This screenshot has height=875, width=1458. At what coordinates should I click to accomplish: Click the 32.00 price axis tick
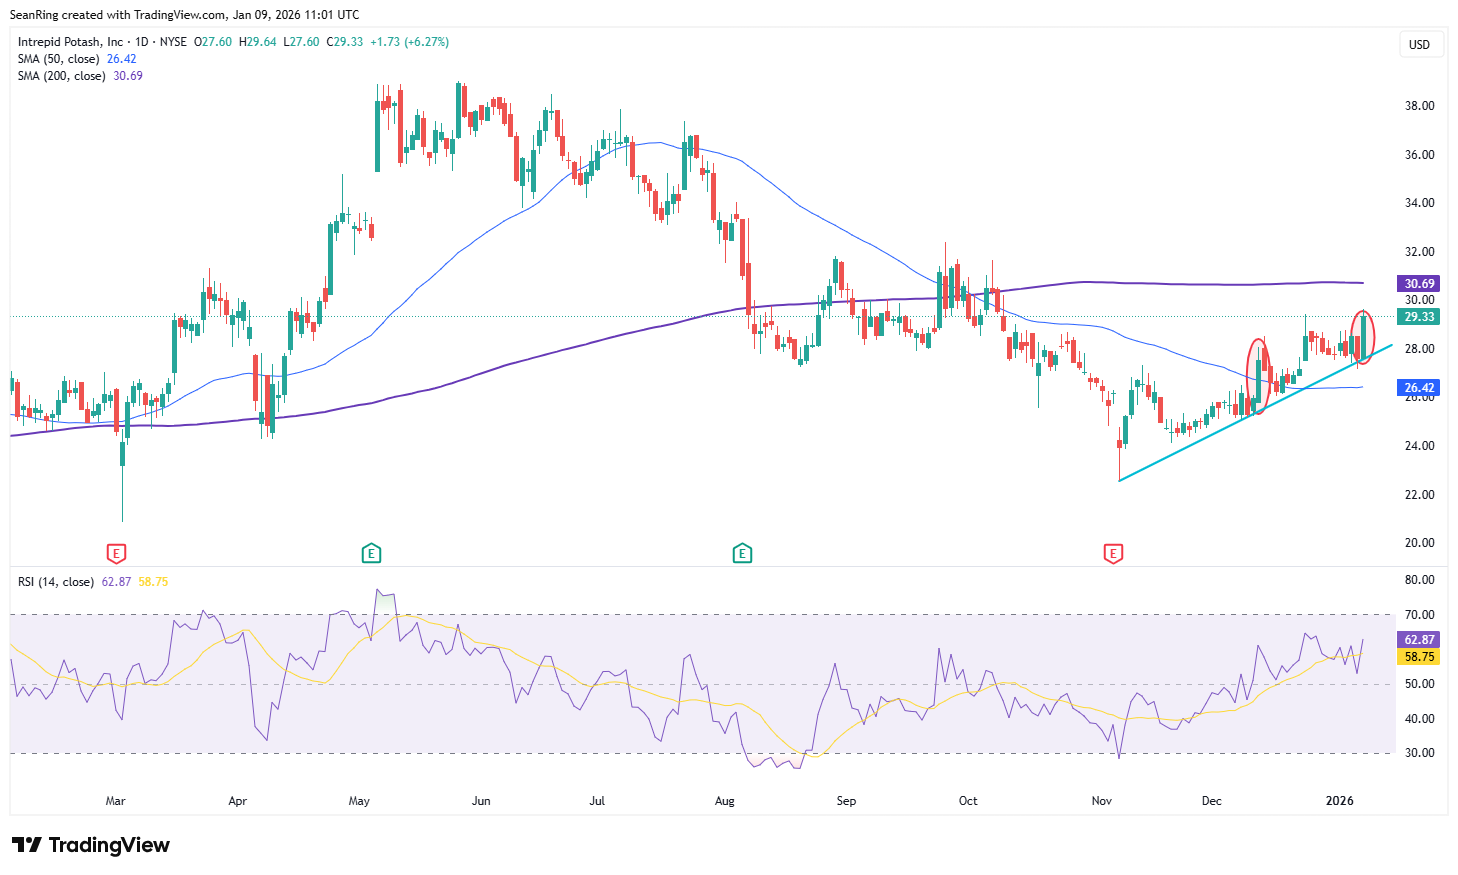pos(1420,252)
